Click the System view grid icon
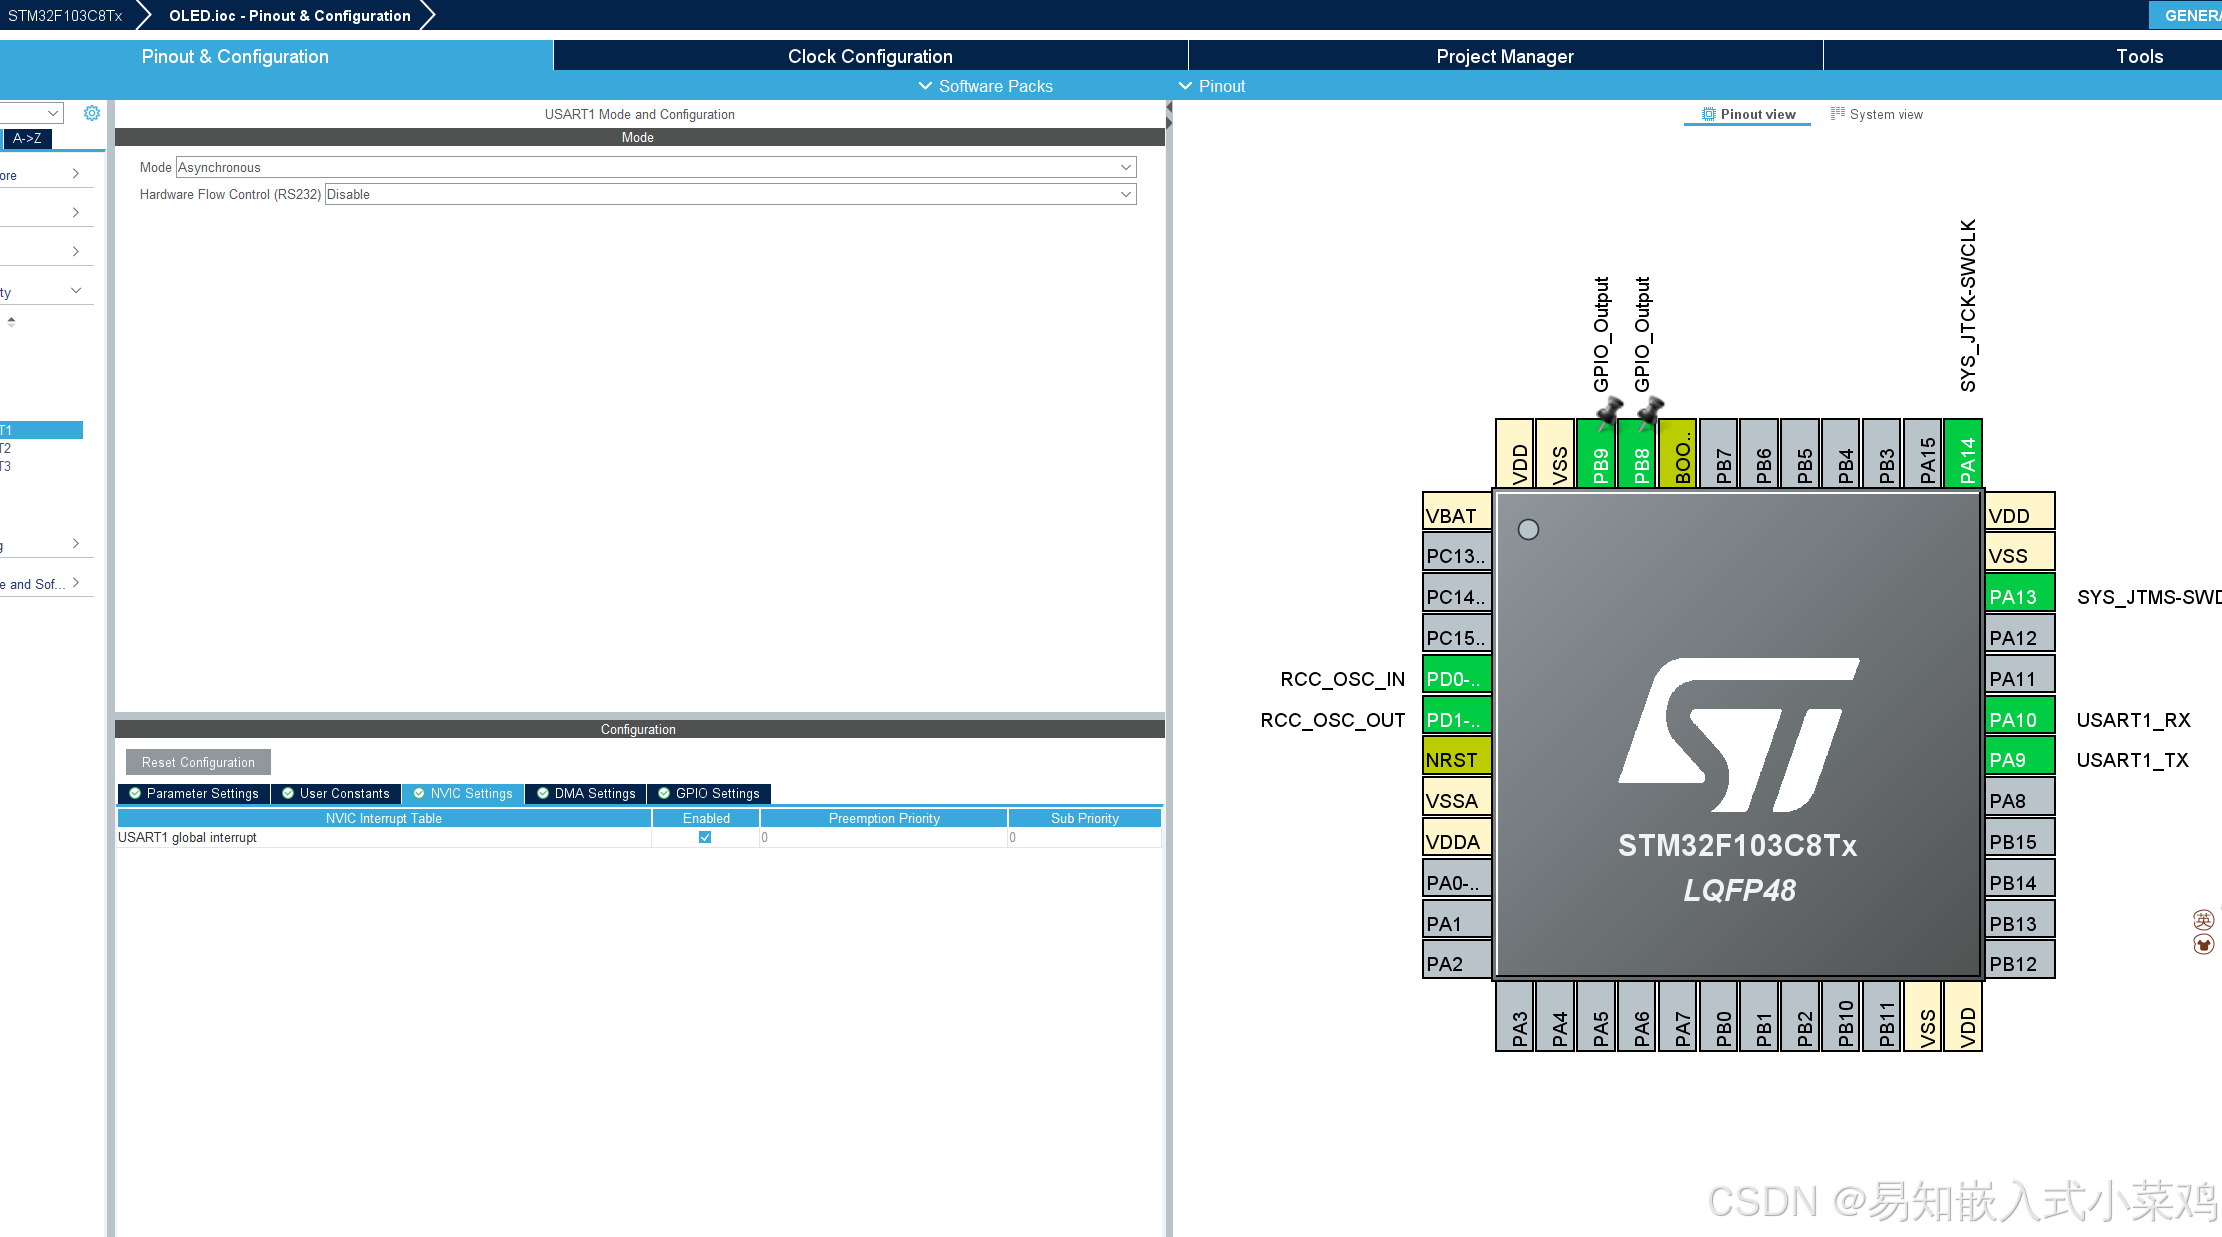2222x1237 pixels. click(1837, 114)
